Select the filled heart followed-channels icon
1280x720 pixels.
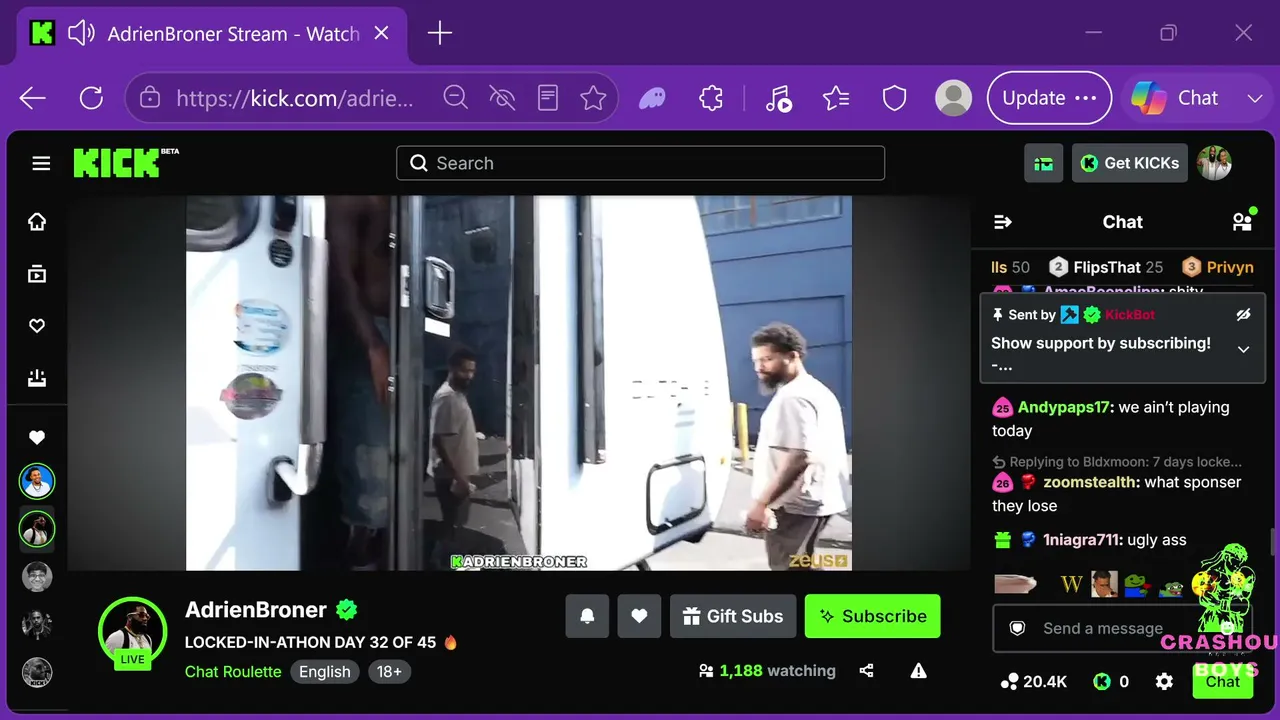[x=37, y=437]
